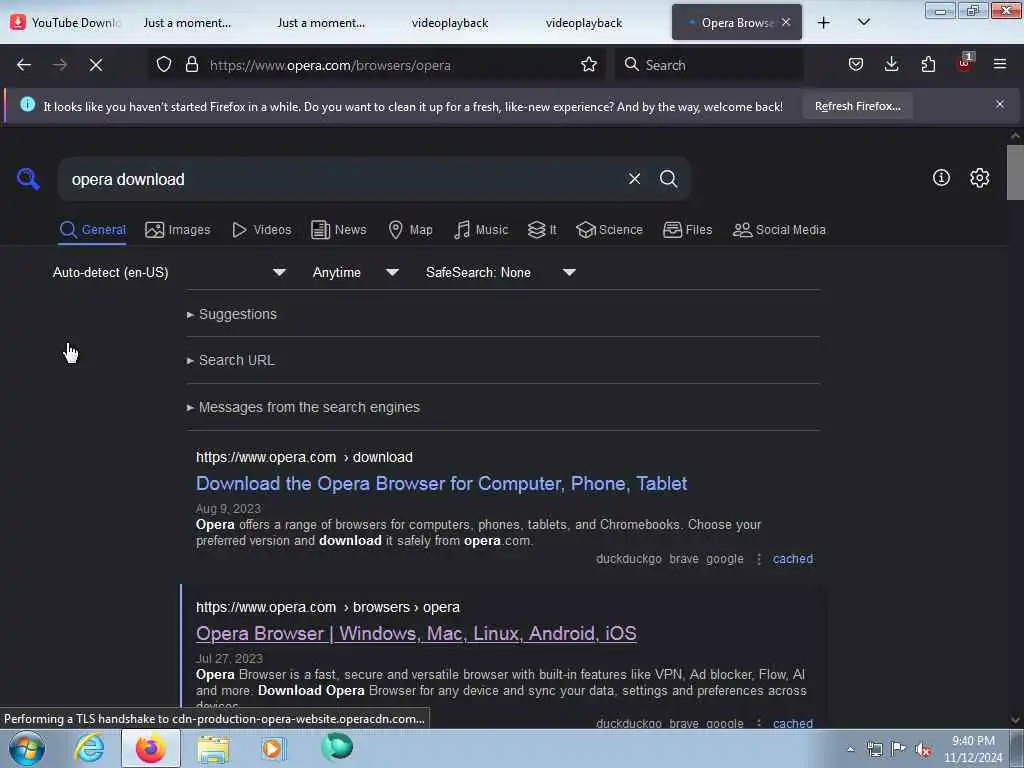1024x768 pixels.
Task: Select the Videos search category
Action: (262, 230)
